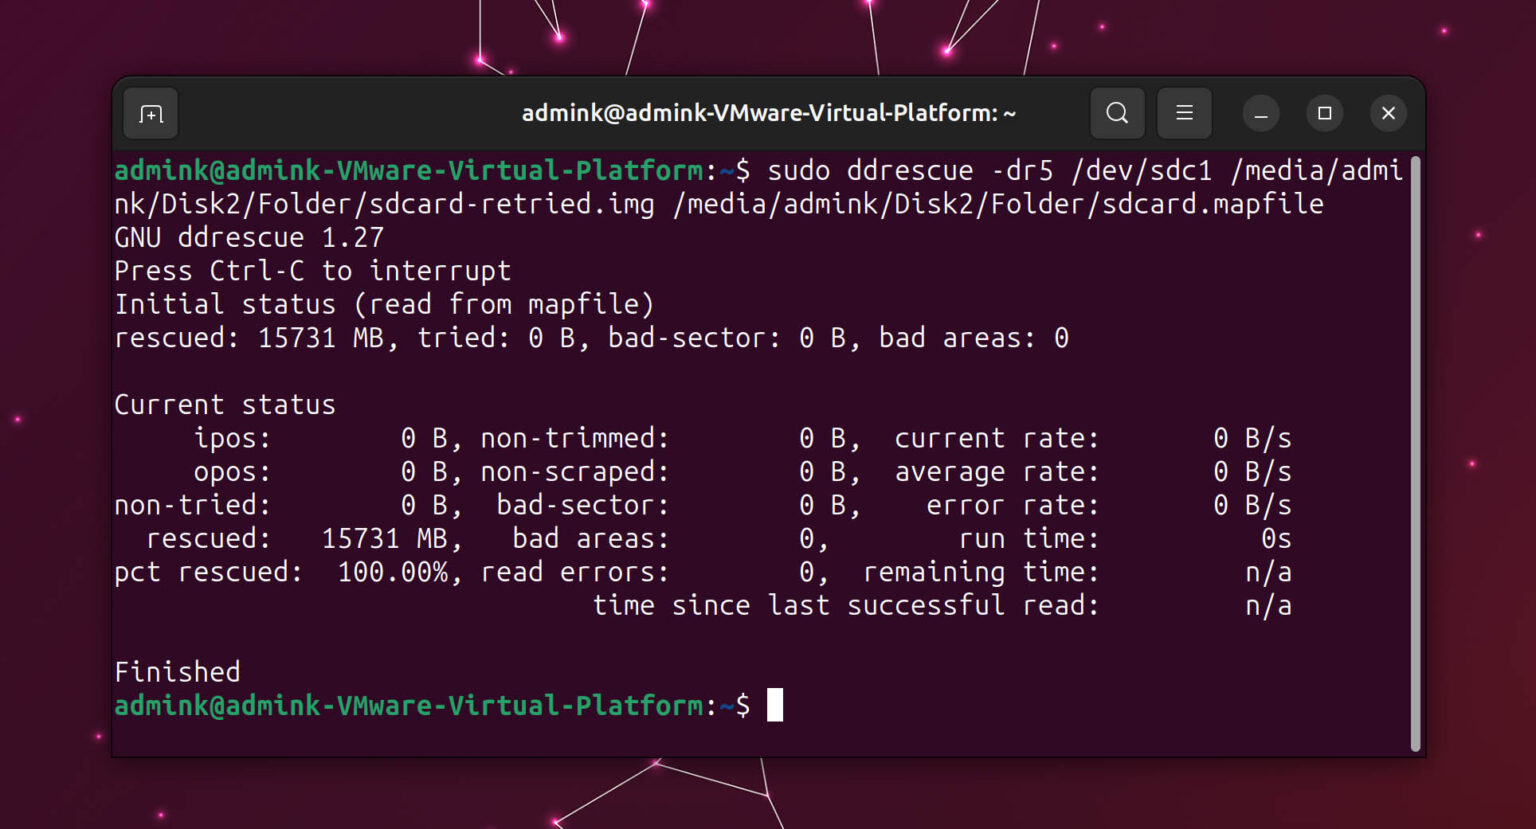Click the window title text
Image resolution: width=1536 pixels, height=829 pixels.
(x=769, y=113)
